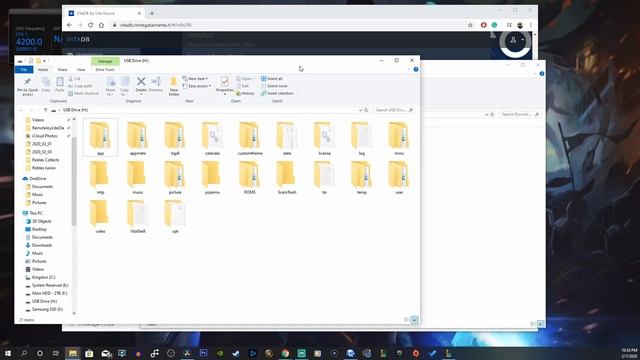This screenshot has width=640, height=360.
Task: Switch to the View ribbon tab
Action: pos(81,70)
